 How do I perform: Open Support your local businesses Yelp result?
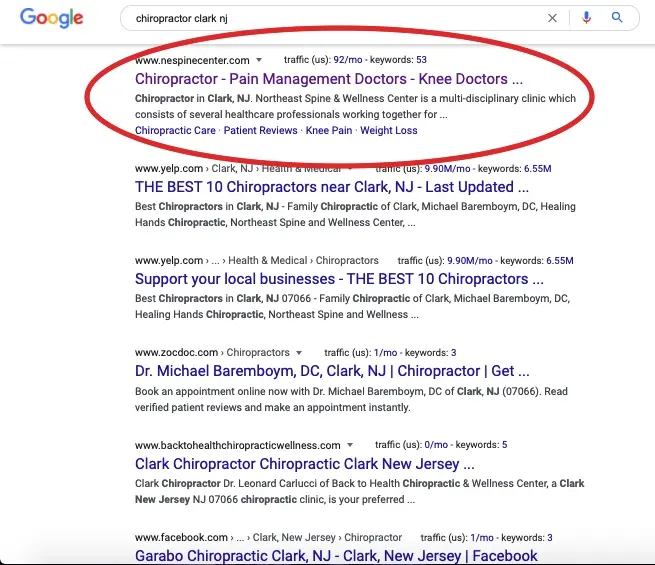[339, 279]
